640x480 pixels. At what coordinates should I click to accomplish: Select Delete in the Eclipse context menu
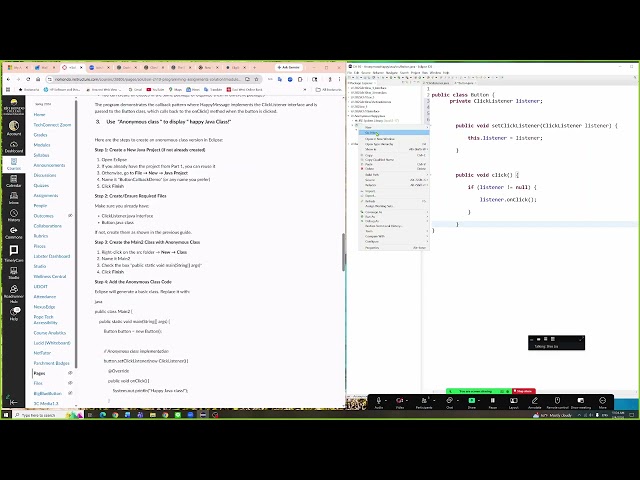tap(394, 169)
